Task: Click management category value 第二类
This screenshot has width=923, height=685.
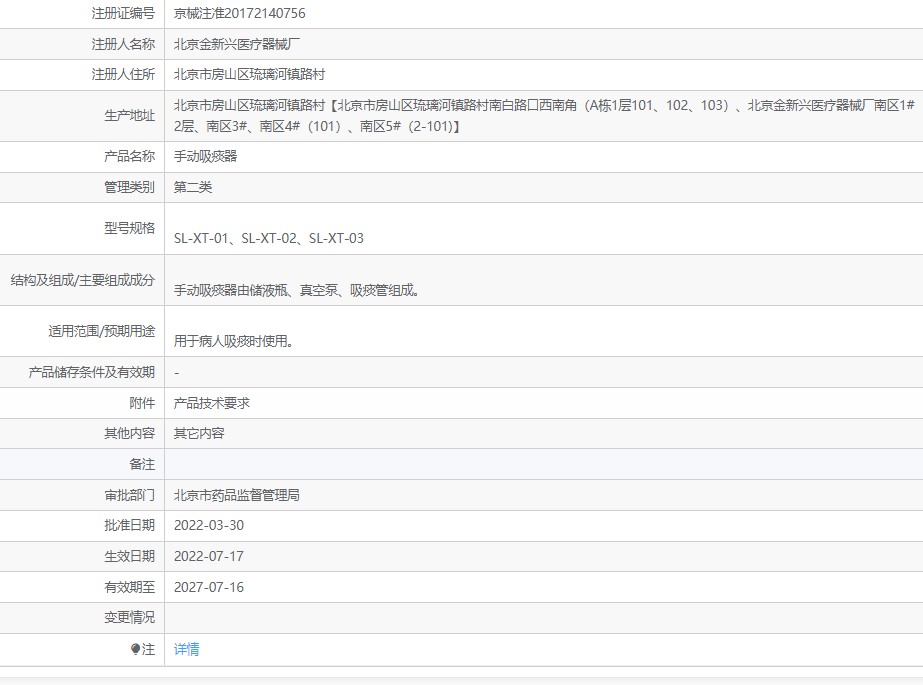Action: pos(193,187)
